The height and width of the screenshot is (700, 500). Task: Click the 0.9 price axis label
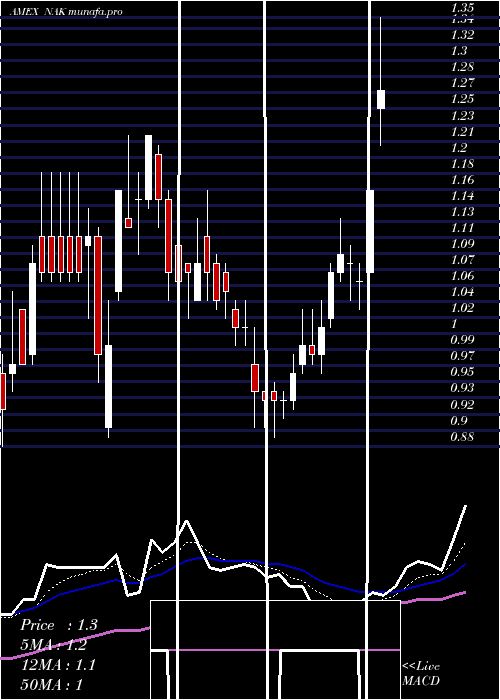tap(459, 421)
